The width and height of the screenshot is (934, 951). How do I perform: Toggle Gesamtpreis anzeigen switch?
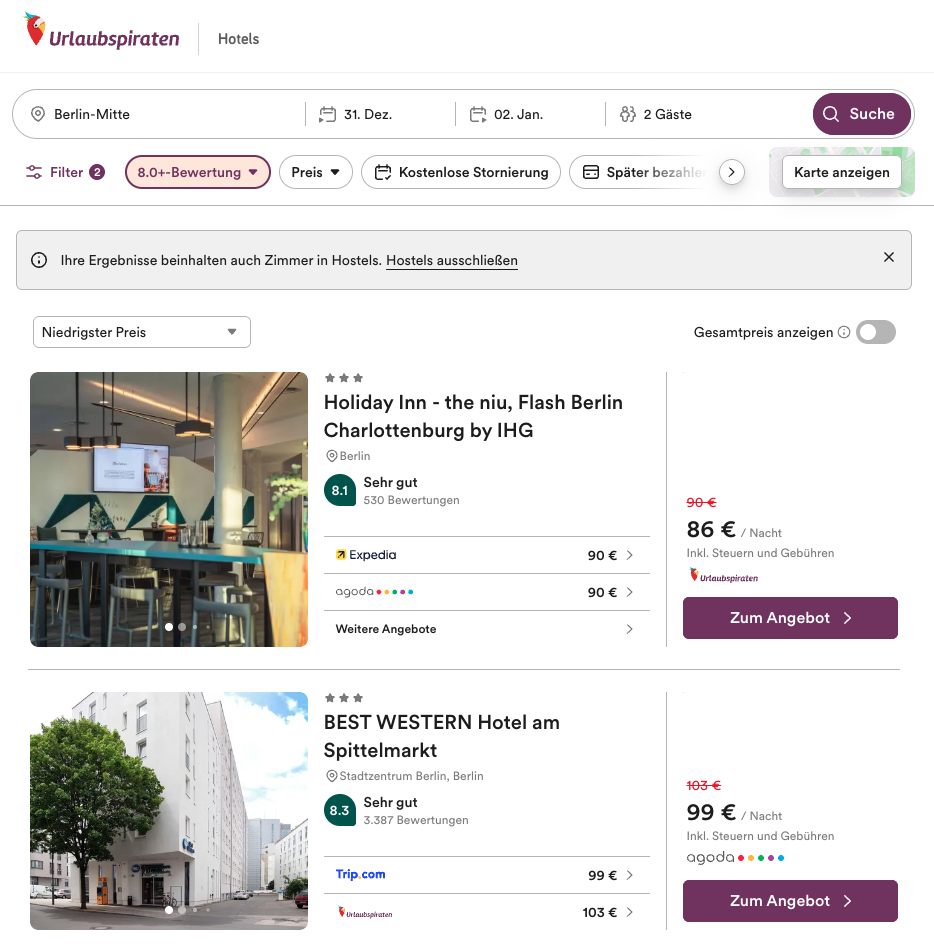click(876, 332)
